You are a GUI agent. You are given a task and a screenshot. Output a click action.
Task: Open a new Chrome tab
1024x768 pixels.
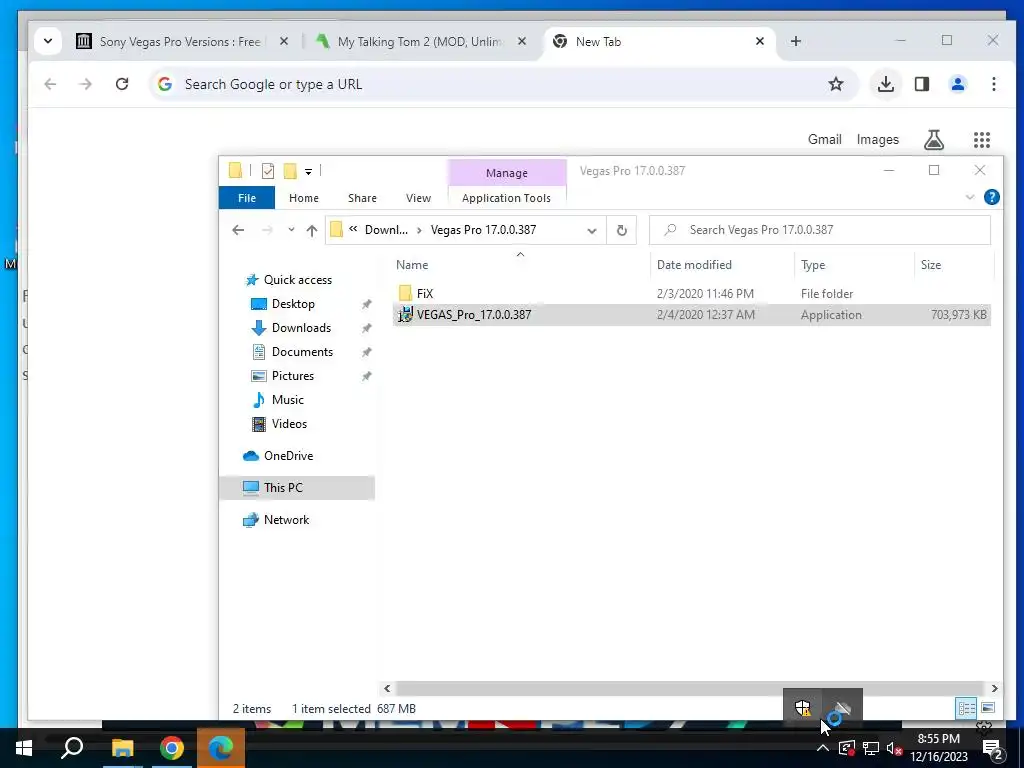coord(795,41)
